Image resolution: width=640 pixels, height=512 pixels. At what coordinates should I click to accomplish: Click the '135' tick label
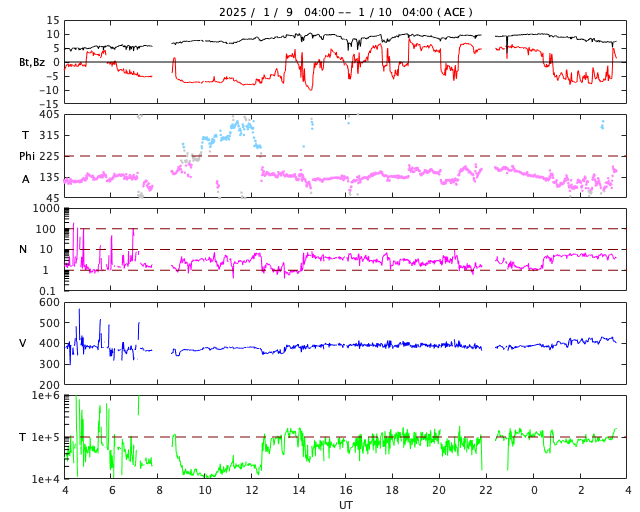[x=49, y=177]
